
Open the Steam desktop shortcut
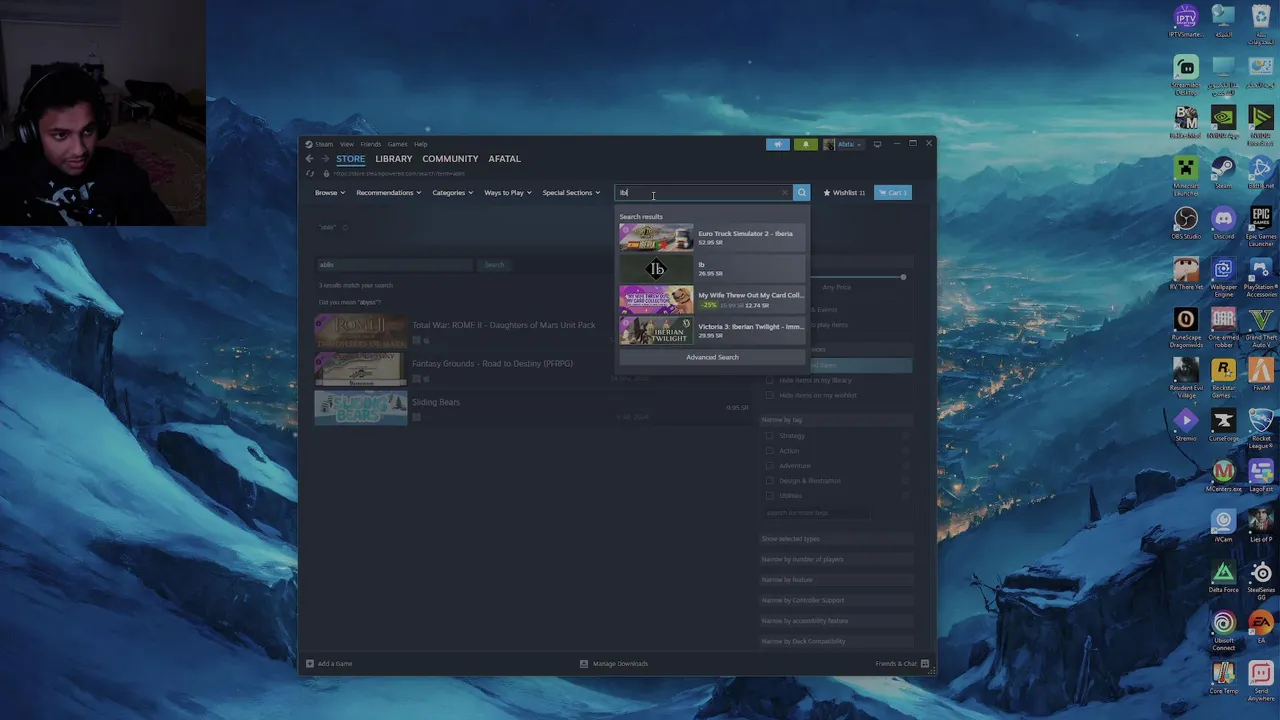1223,172
